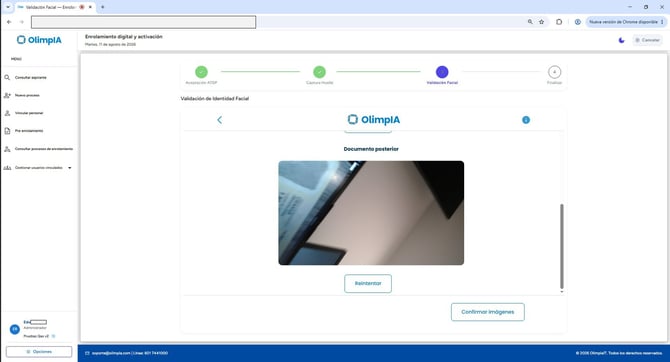Click the Captura Huella completed step circle
Image resolution: width=670 pixels, height=362 pixels.
click(319, 72)
